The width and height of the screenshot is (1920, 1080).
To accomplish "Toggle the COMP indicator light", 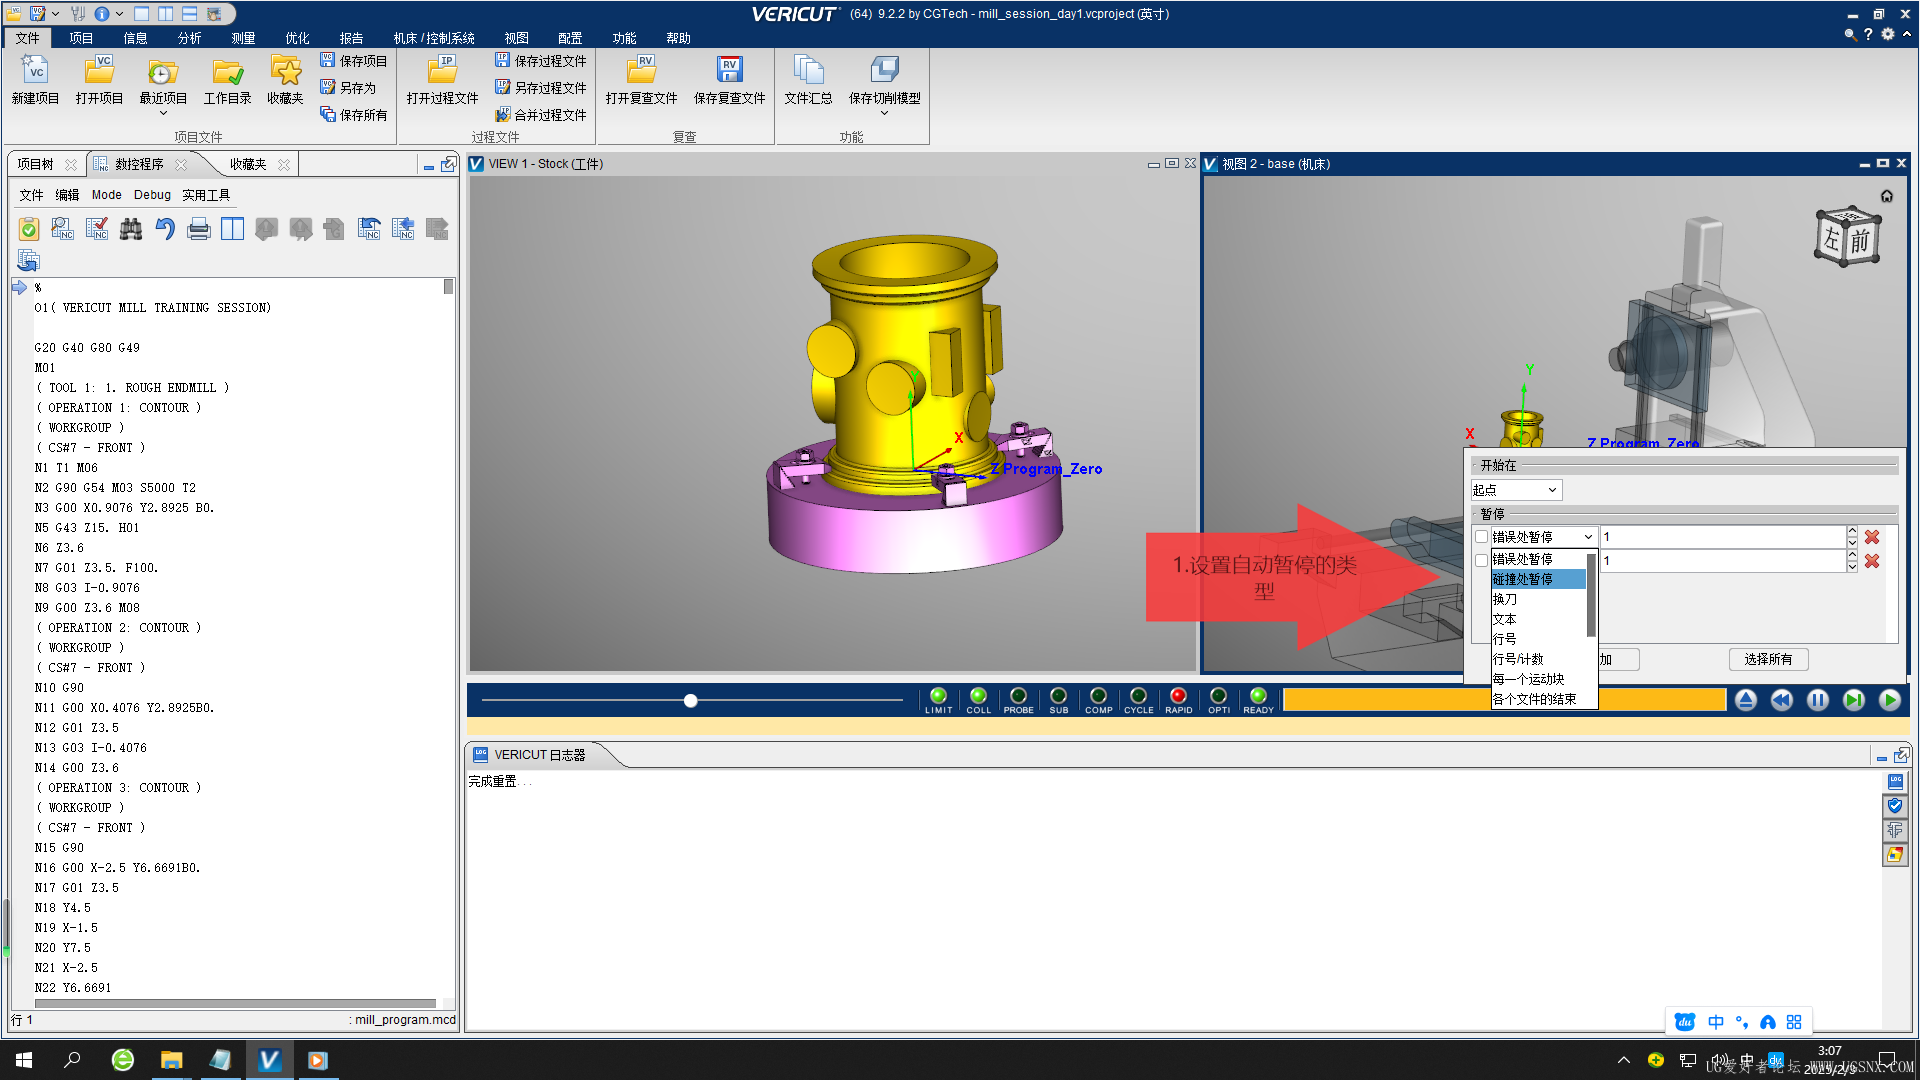I will [1098, 699].
